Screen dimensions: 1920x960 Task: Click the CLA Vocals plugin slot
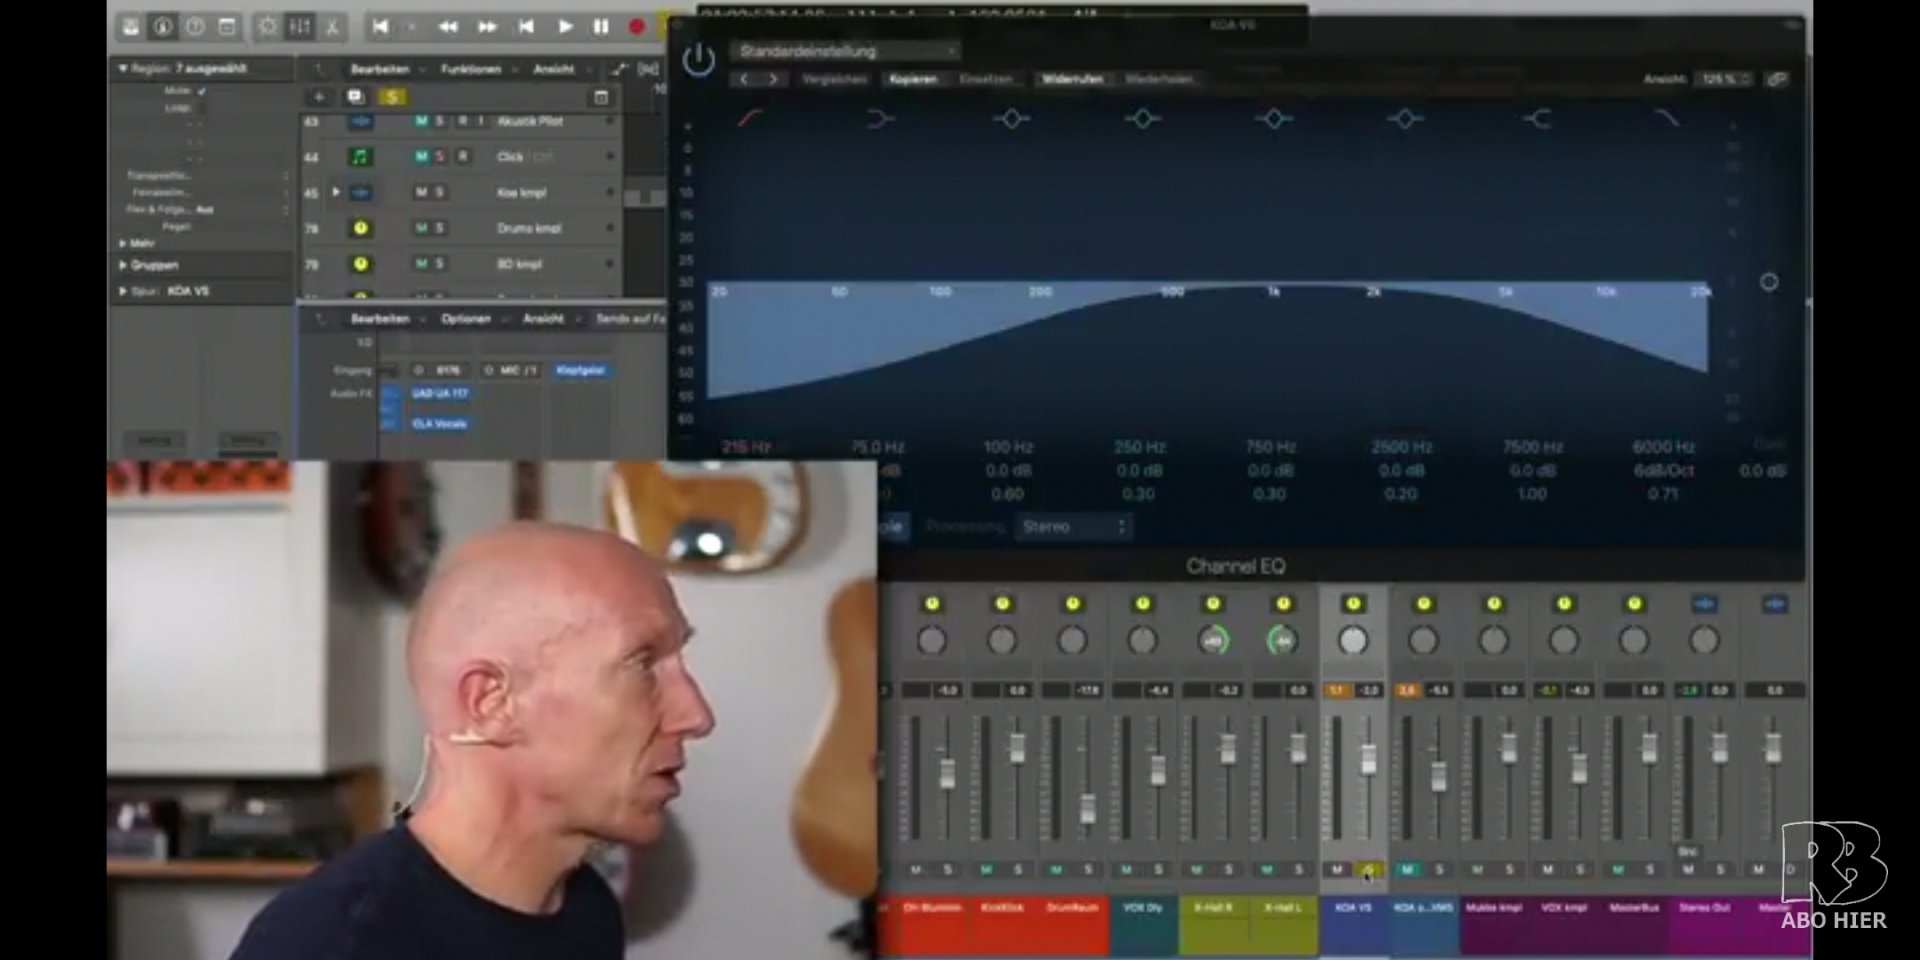tap(440, 424)
